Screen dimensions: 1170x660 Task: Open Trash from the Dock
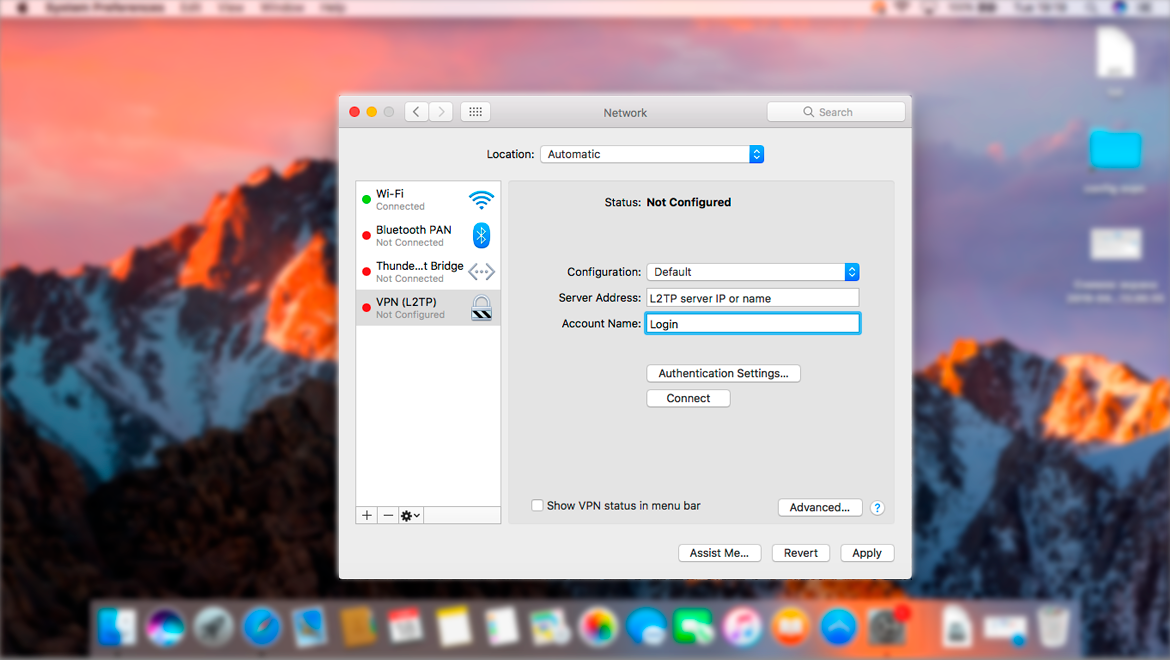point(1053,626)
